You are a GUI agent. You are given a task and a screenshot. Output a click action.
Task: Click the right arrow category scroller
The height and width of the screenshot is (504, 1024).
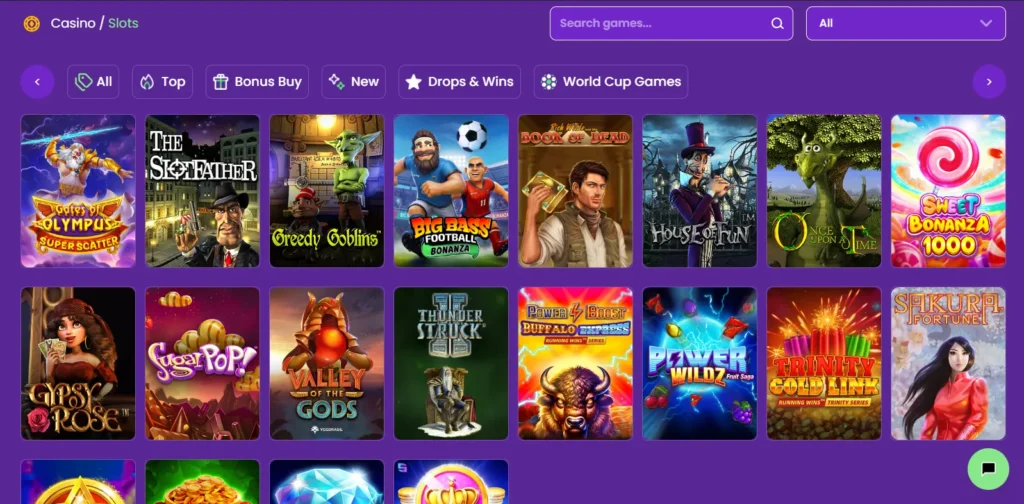click(989, 82)
